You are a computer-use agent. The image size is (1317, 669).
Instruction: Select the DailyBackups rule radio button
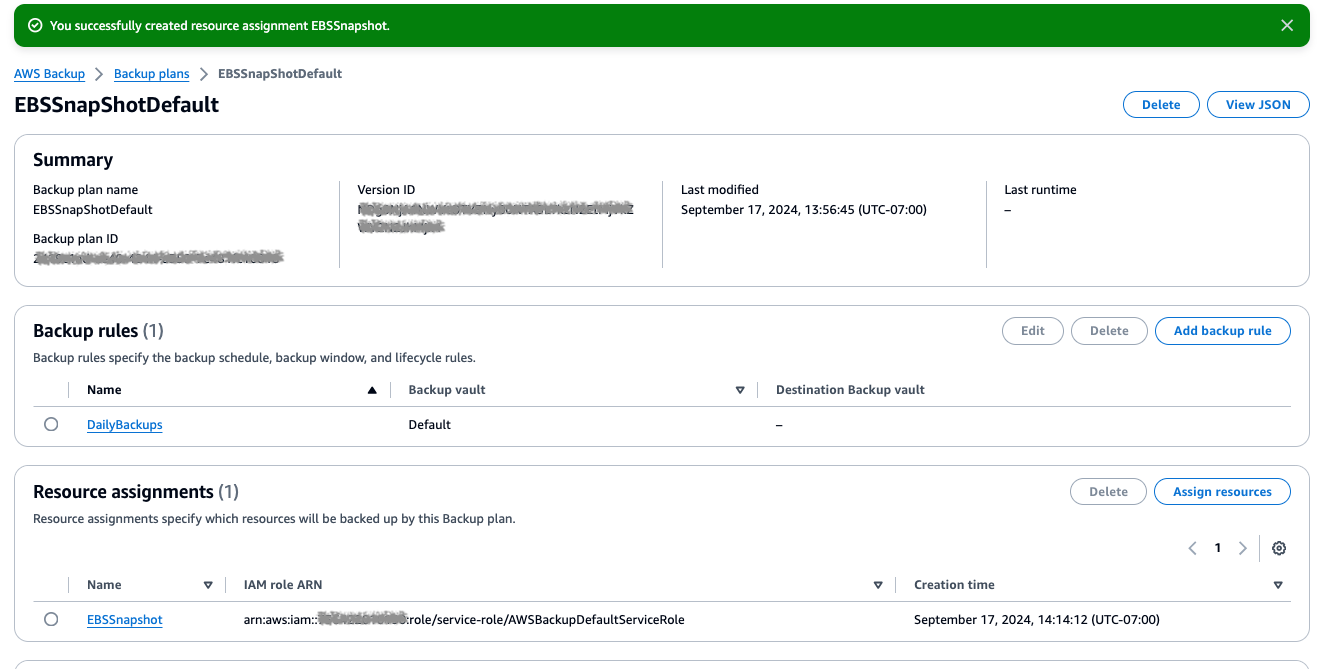click(x=51, y=424)
